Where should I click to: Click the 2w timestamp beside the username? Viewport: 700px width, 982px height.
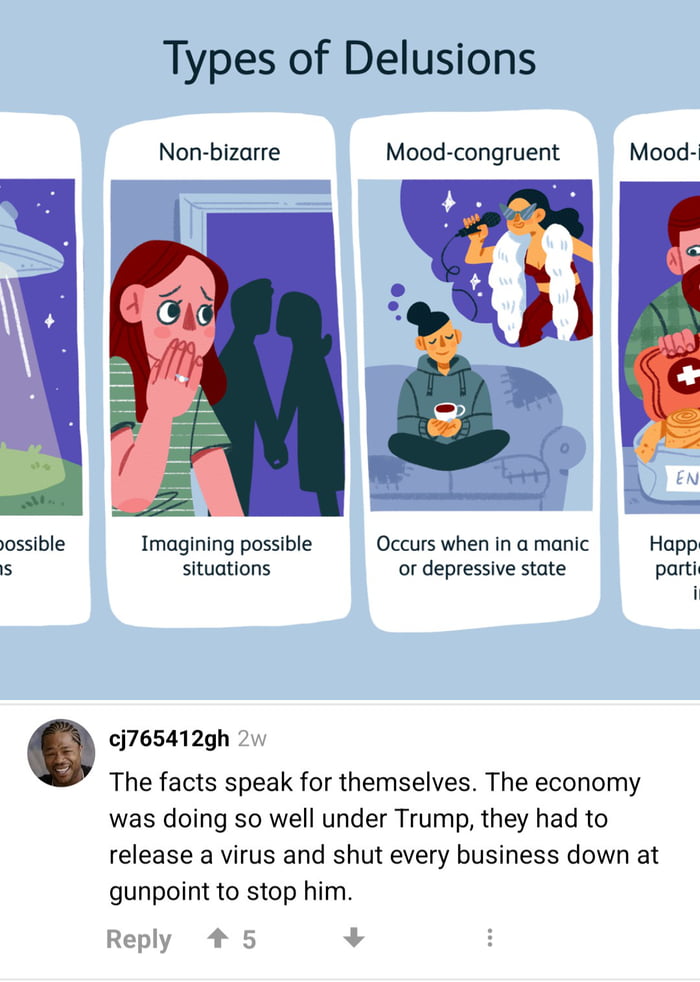pyautogui.click(x=252, y=739)
